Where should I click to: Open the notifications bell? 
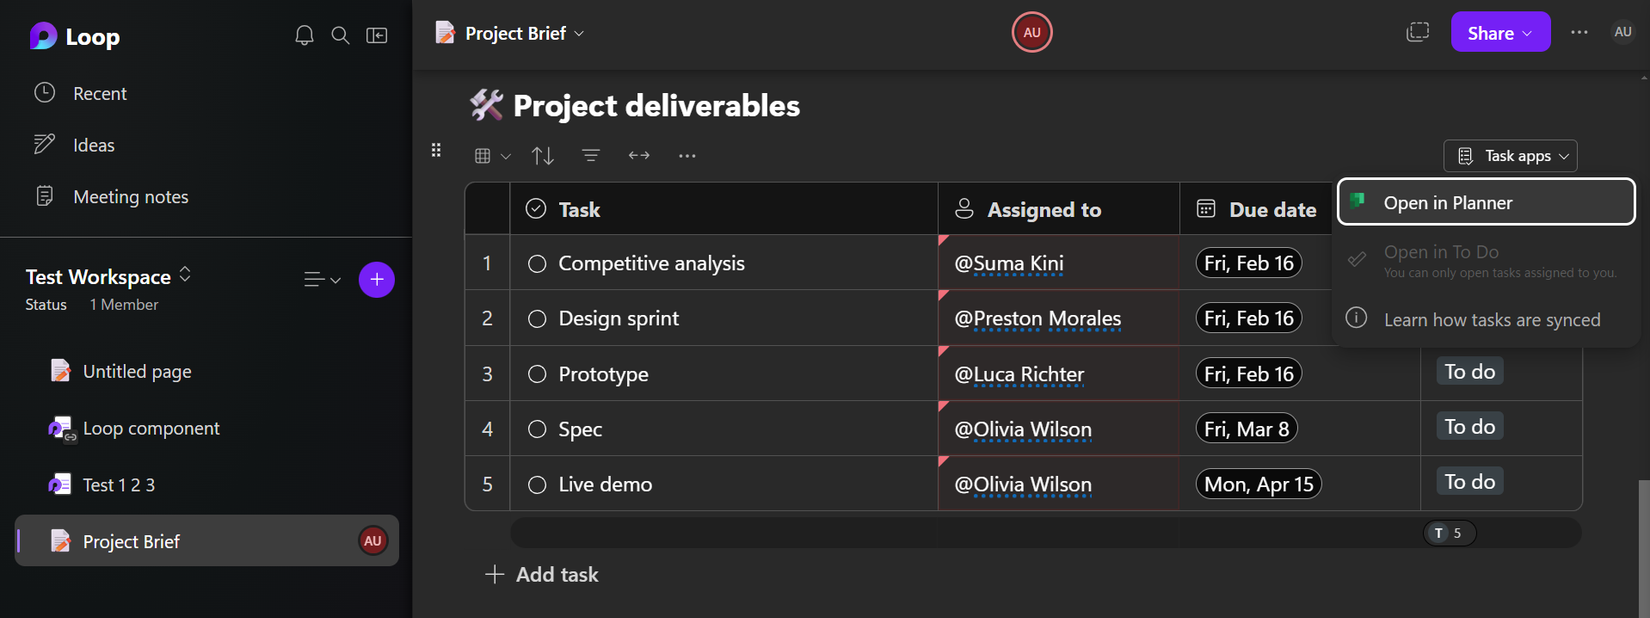(304, 36)
